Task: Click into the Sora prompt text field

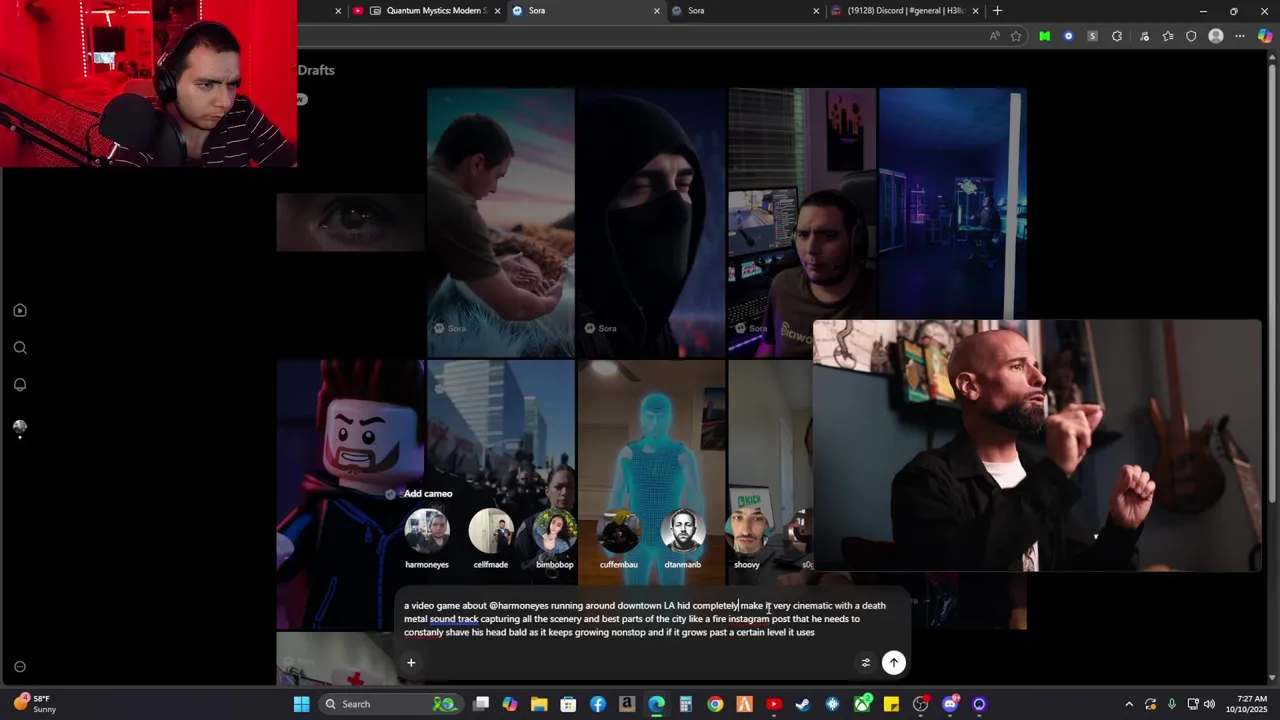Action: click(645, 619)
